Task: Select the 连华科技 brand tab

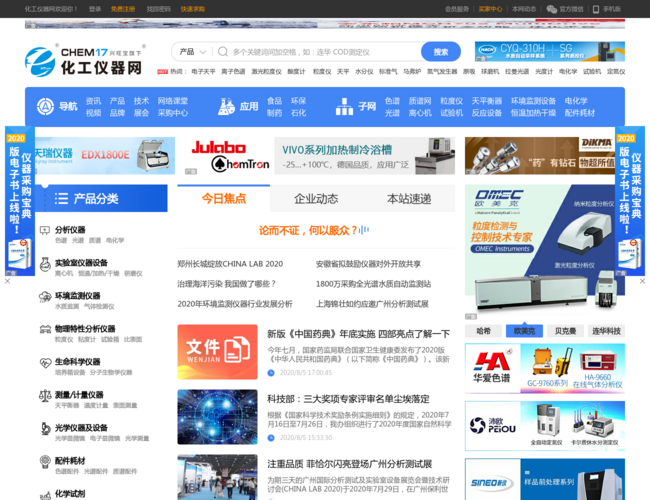Action: [606, 331]
